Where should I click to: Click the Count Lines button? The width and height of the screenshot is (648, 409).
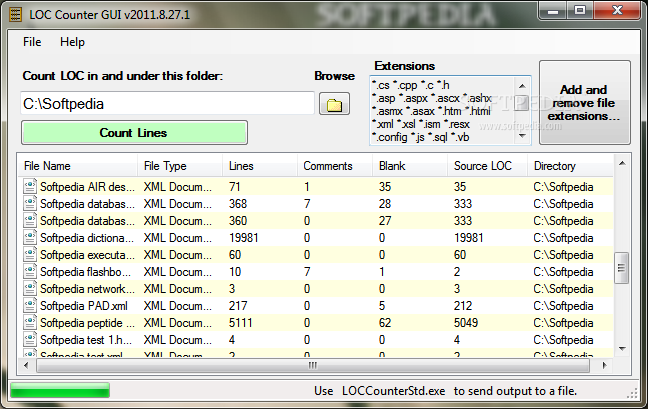pyautogui.click(x=134, y=133)
